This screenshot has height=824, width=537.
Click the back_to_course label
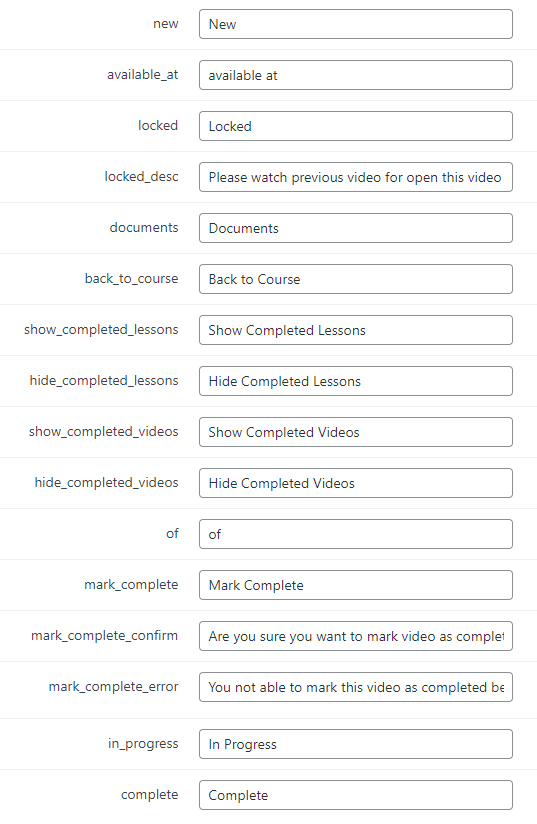[131, 279]
